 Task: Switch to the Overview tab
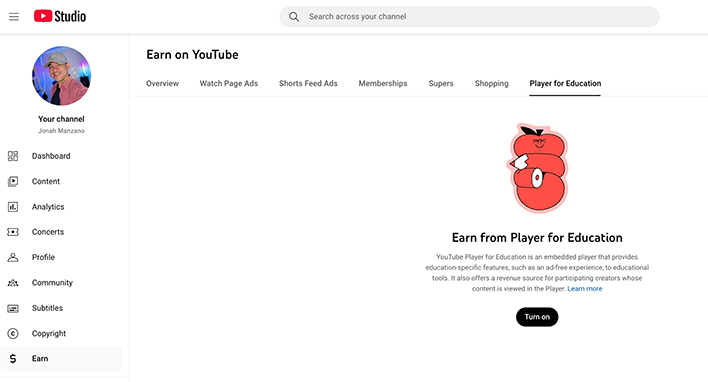(x=162, y=84)
